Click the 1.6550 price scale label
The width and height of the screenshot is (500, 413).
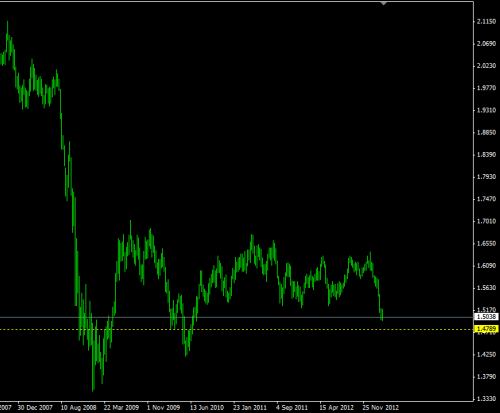pyautogui.click(x=486, y=244)
